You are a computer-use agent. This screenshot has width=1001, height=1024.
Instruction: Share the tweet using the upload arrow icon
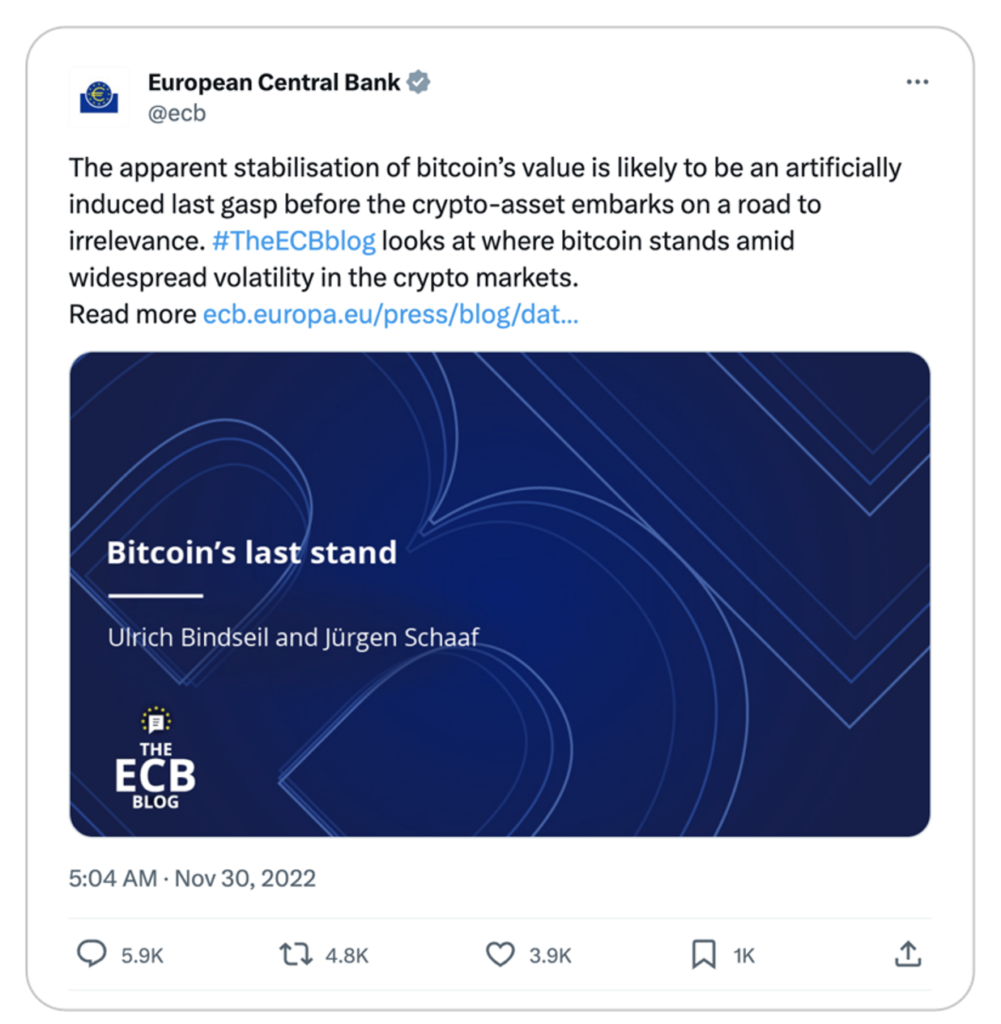[906, 955]
